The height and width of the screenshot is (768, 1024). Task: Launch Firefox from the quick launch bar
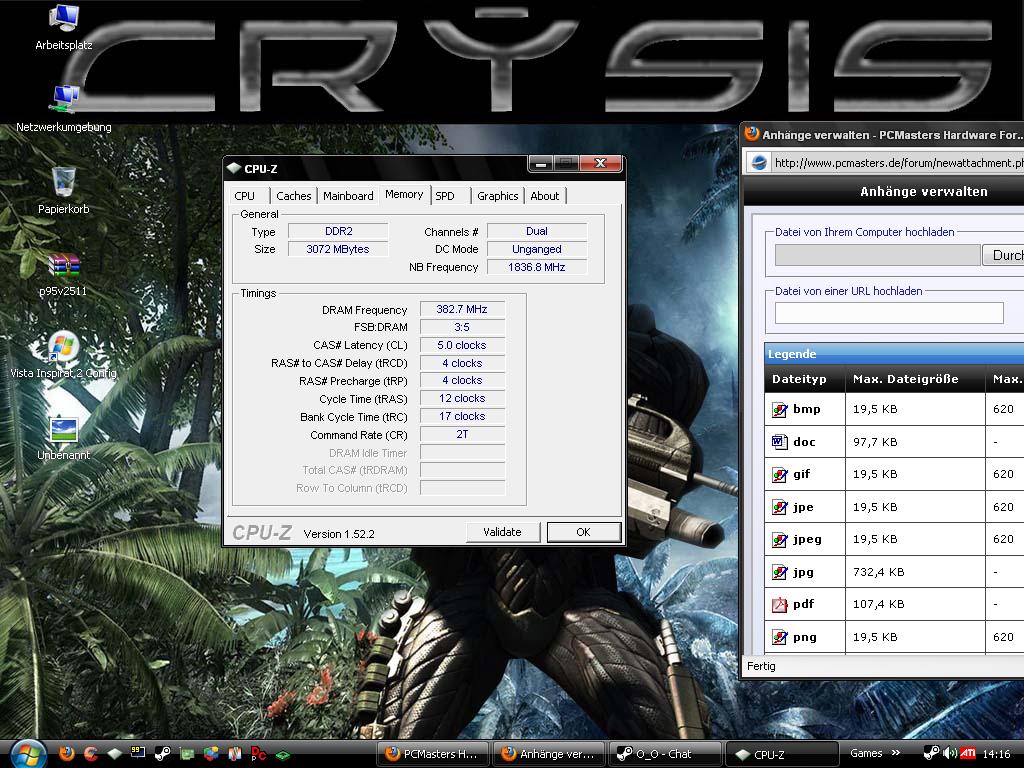tap(67, 754)
